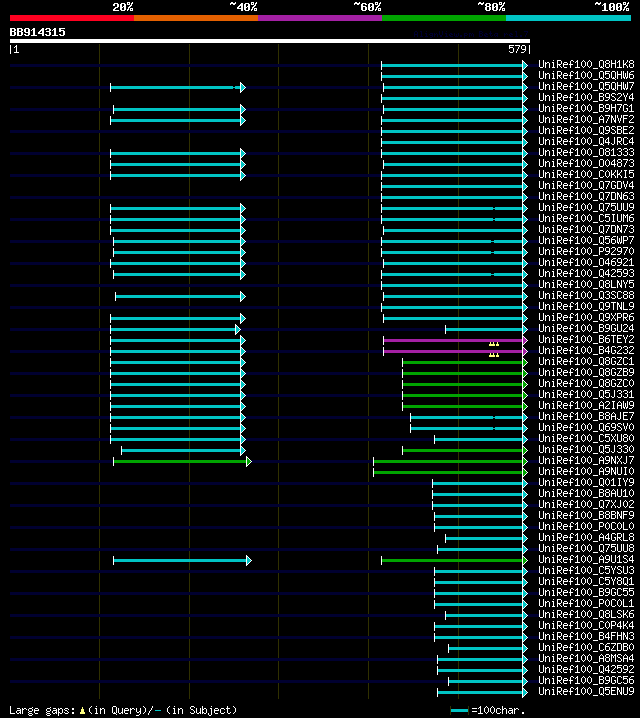Select the UniRef100_Q01IY9 label
Screen dimensions: 640x718
click(586, 482)
